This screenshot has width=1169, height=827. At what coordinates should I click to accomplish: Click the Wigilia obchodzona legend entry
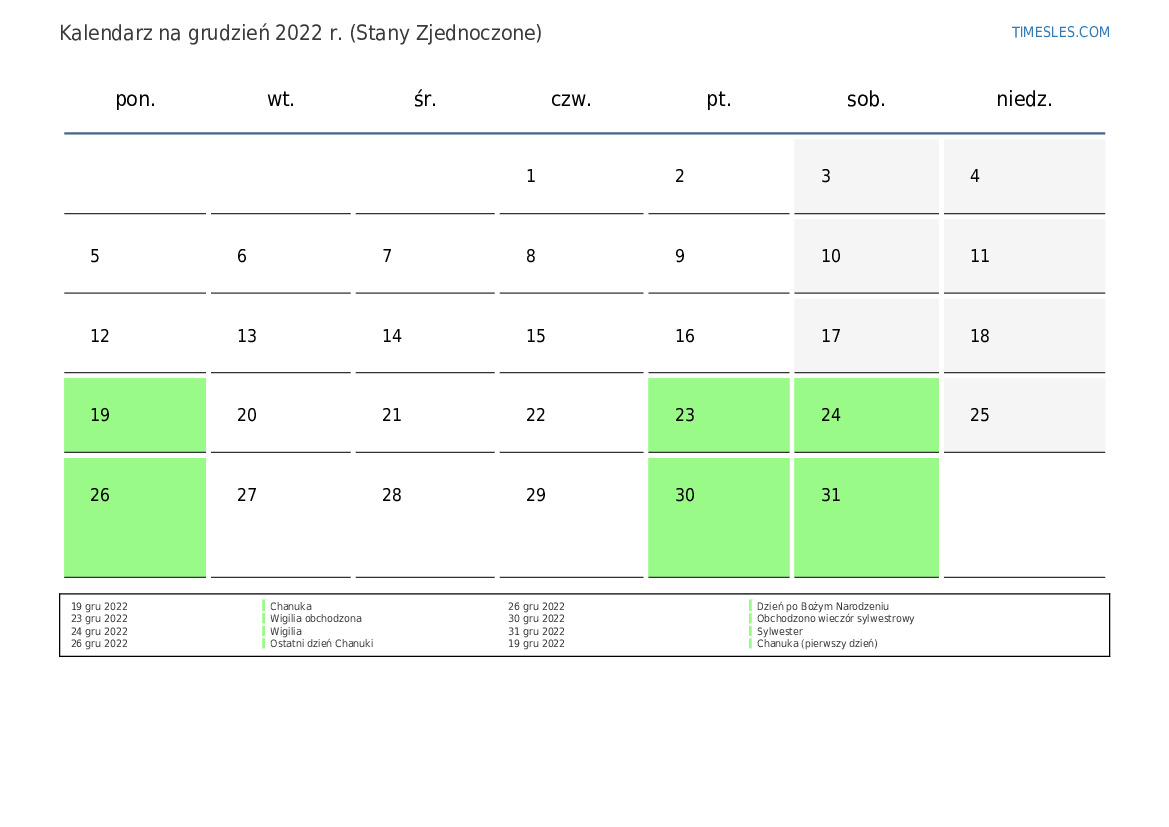pos(315,619)
